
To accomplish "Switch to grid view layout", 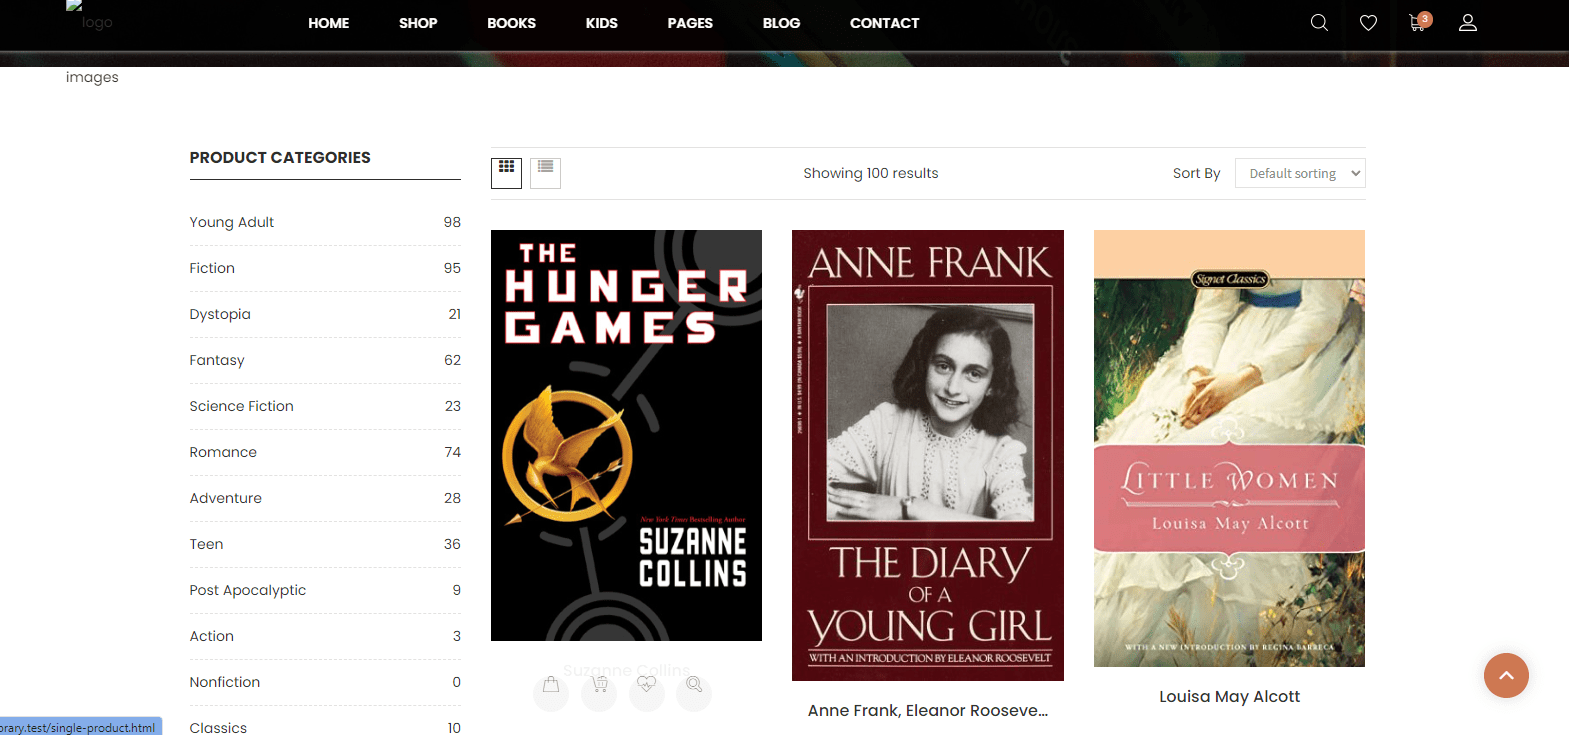I will pyautogui.click(x=506, y=173).
